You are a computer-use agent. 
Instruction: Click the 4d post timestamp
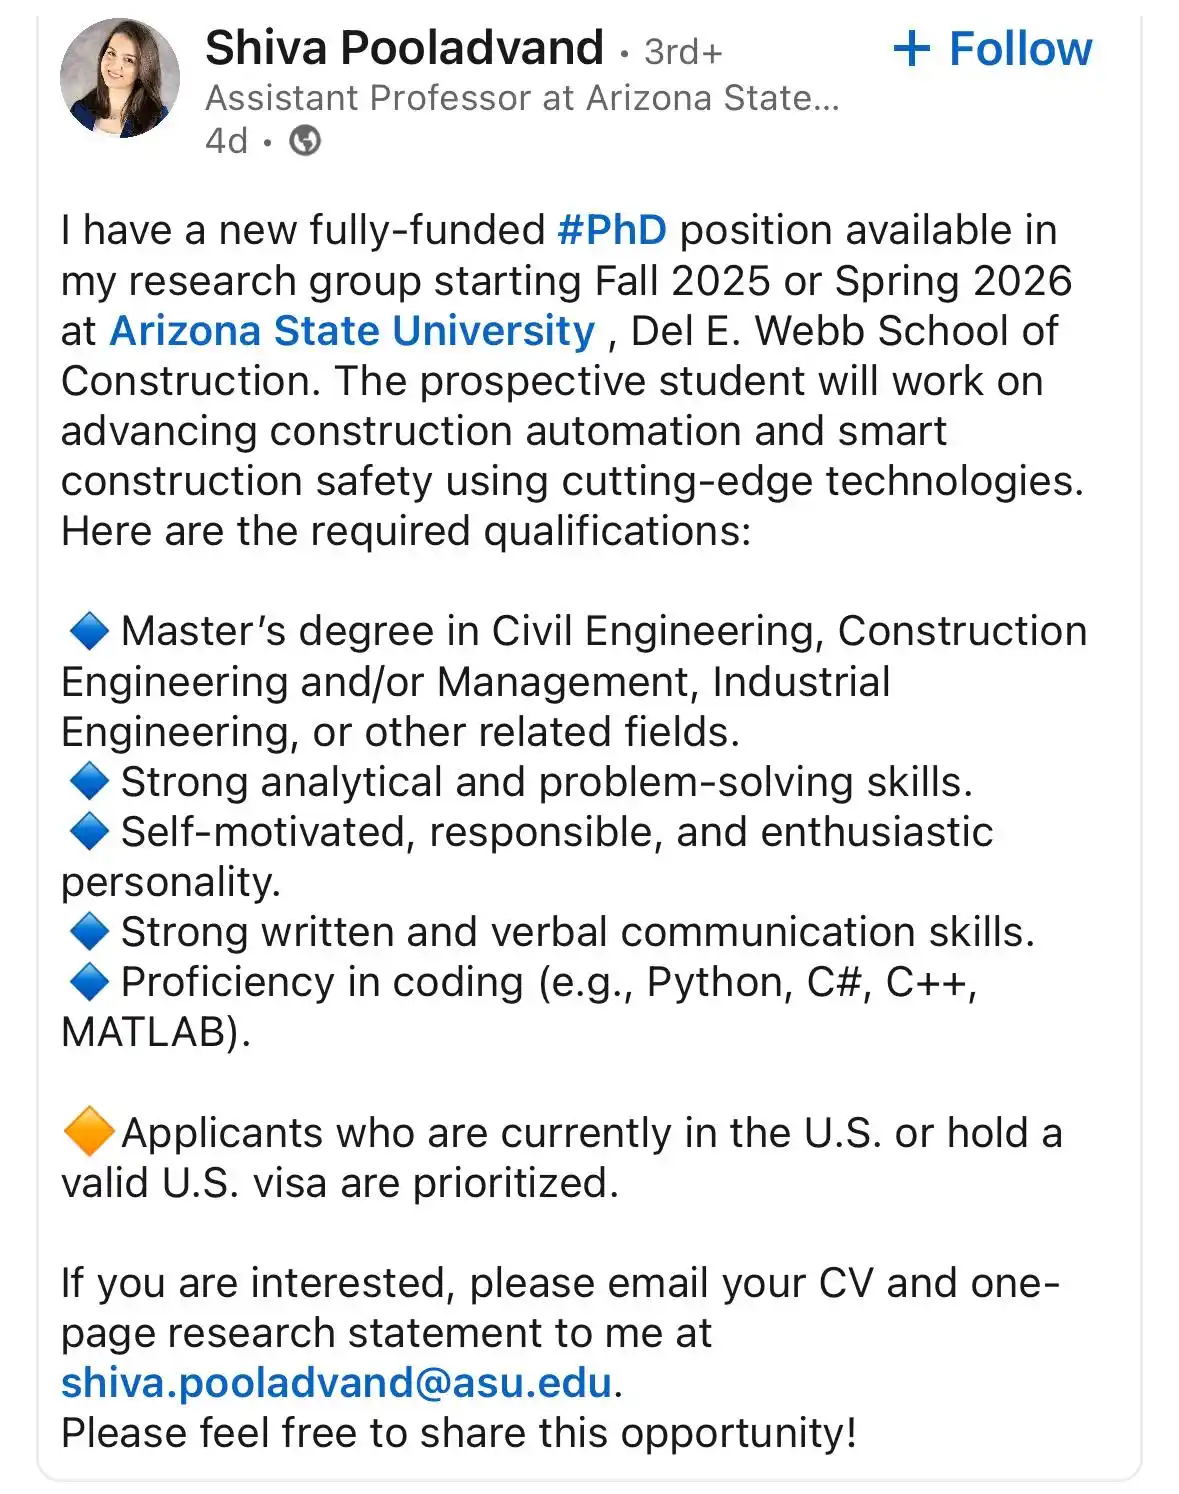pos(226,141)
